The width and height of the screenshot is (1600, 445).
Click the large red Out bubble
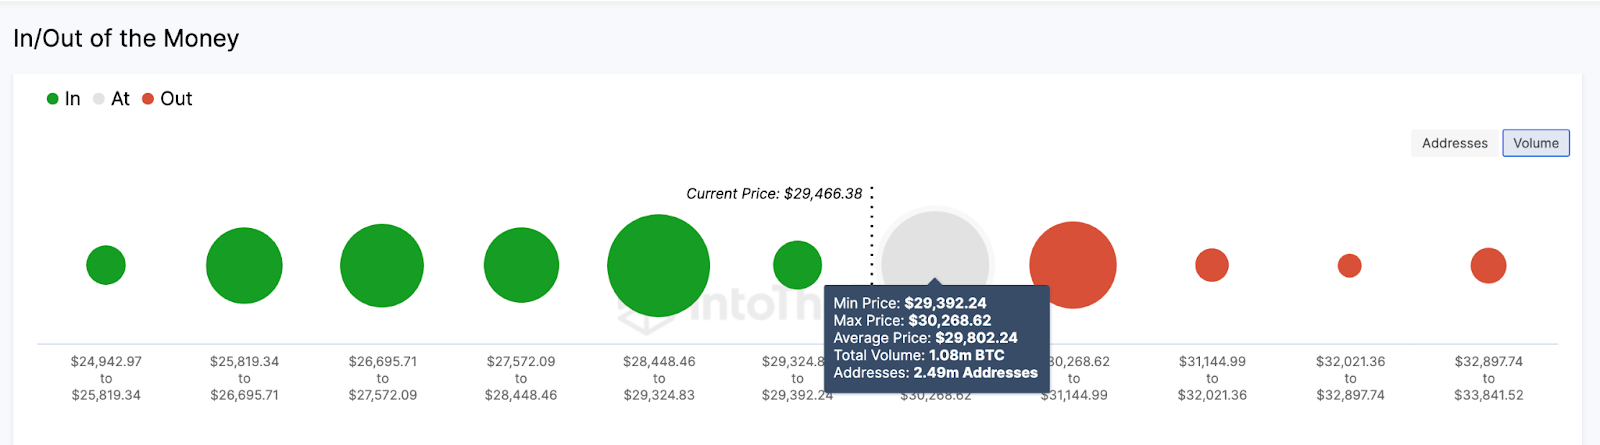(x=1073, y=265)
